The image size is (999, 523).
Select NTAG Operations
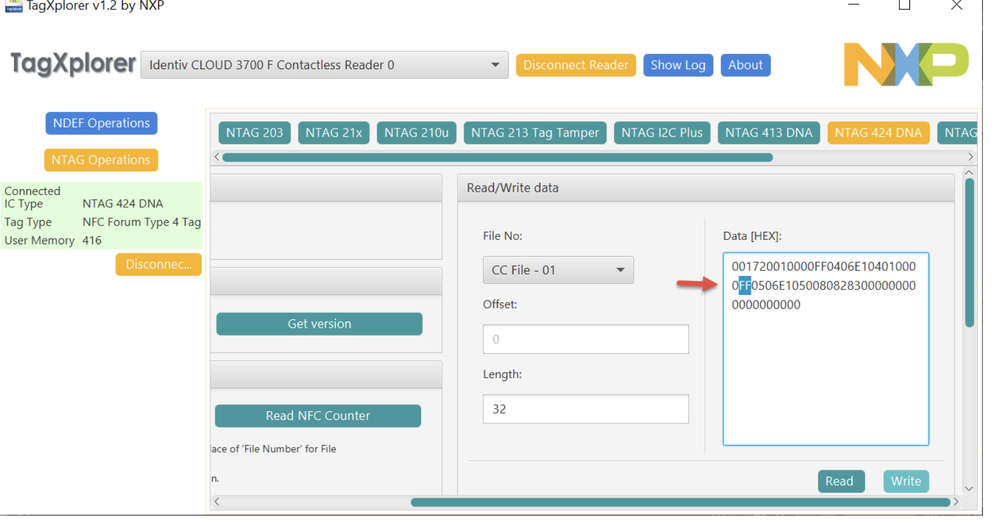tap(101, 160)
